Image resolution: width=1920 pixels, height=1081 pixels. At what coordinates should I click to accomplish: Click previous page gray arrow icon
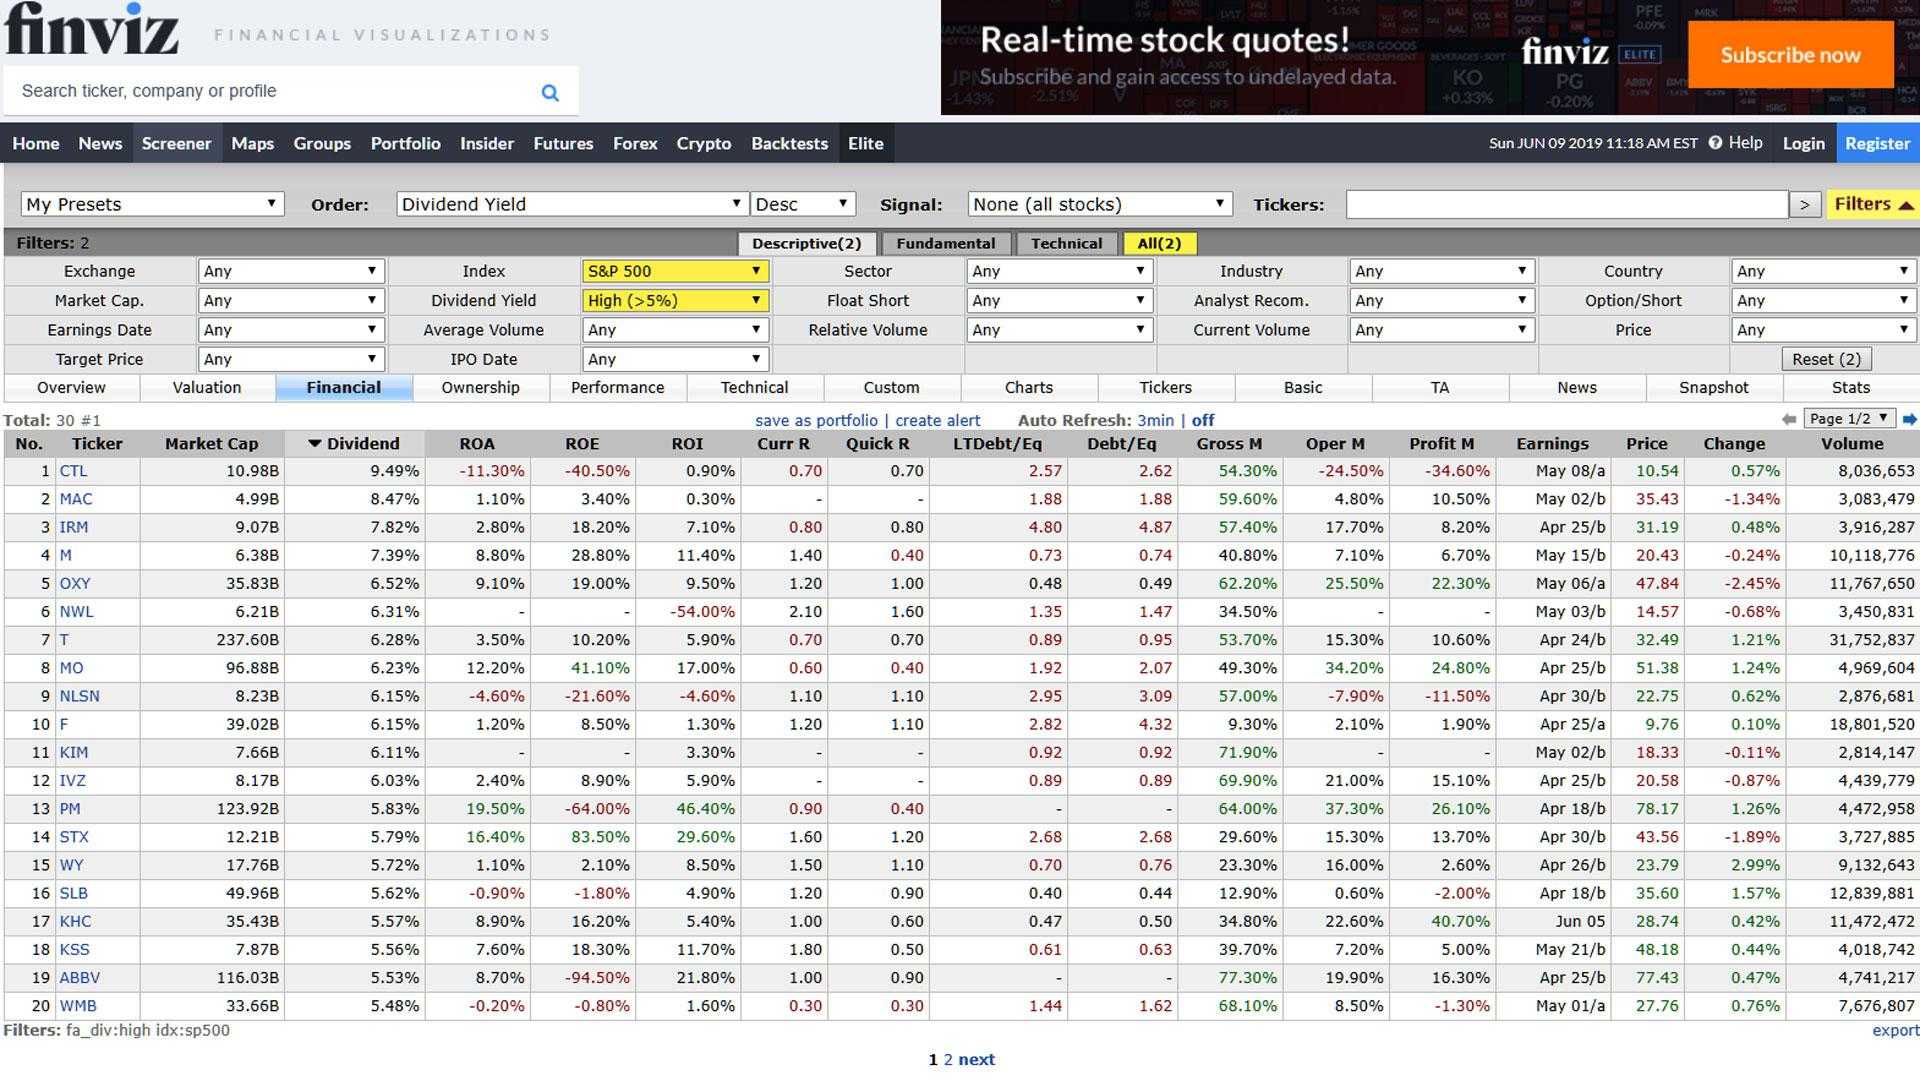1789,419
